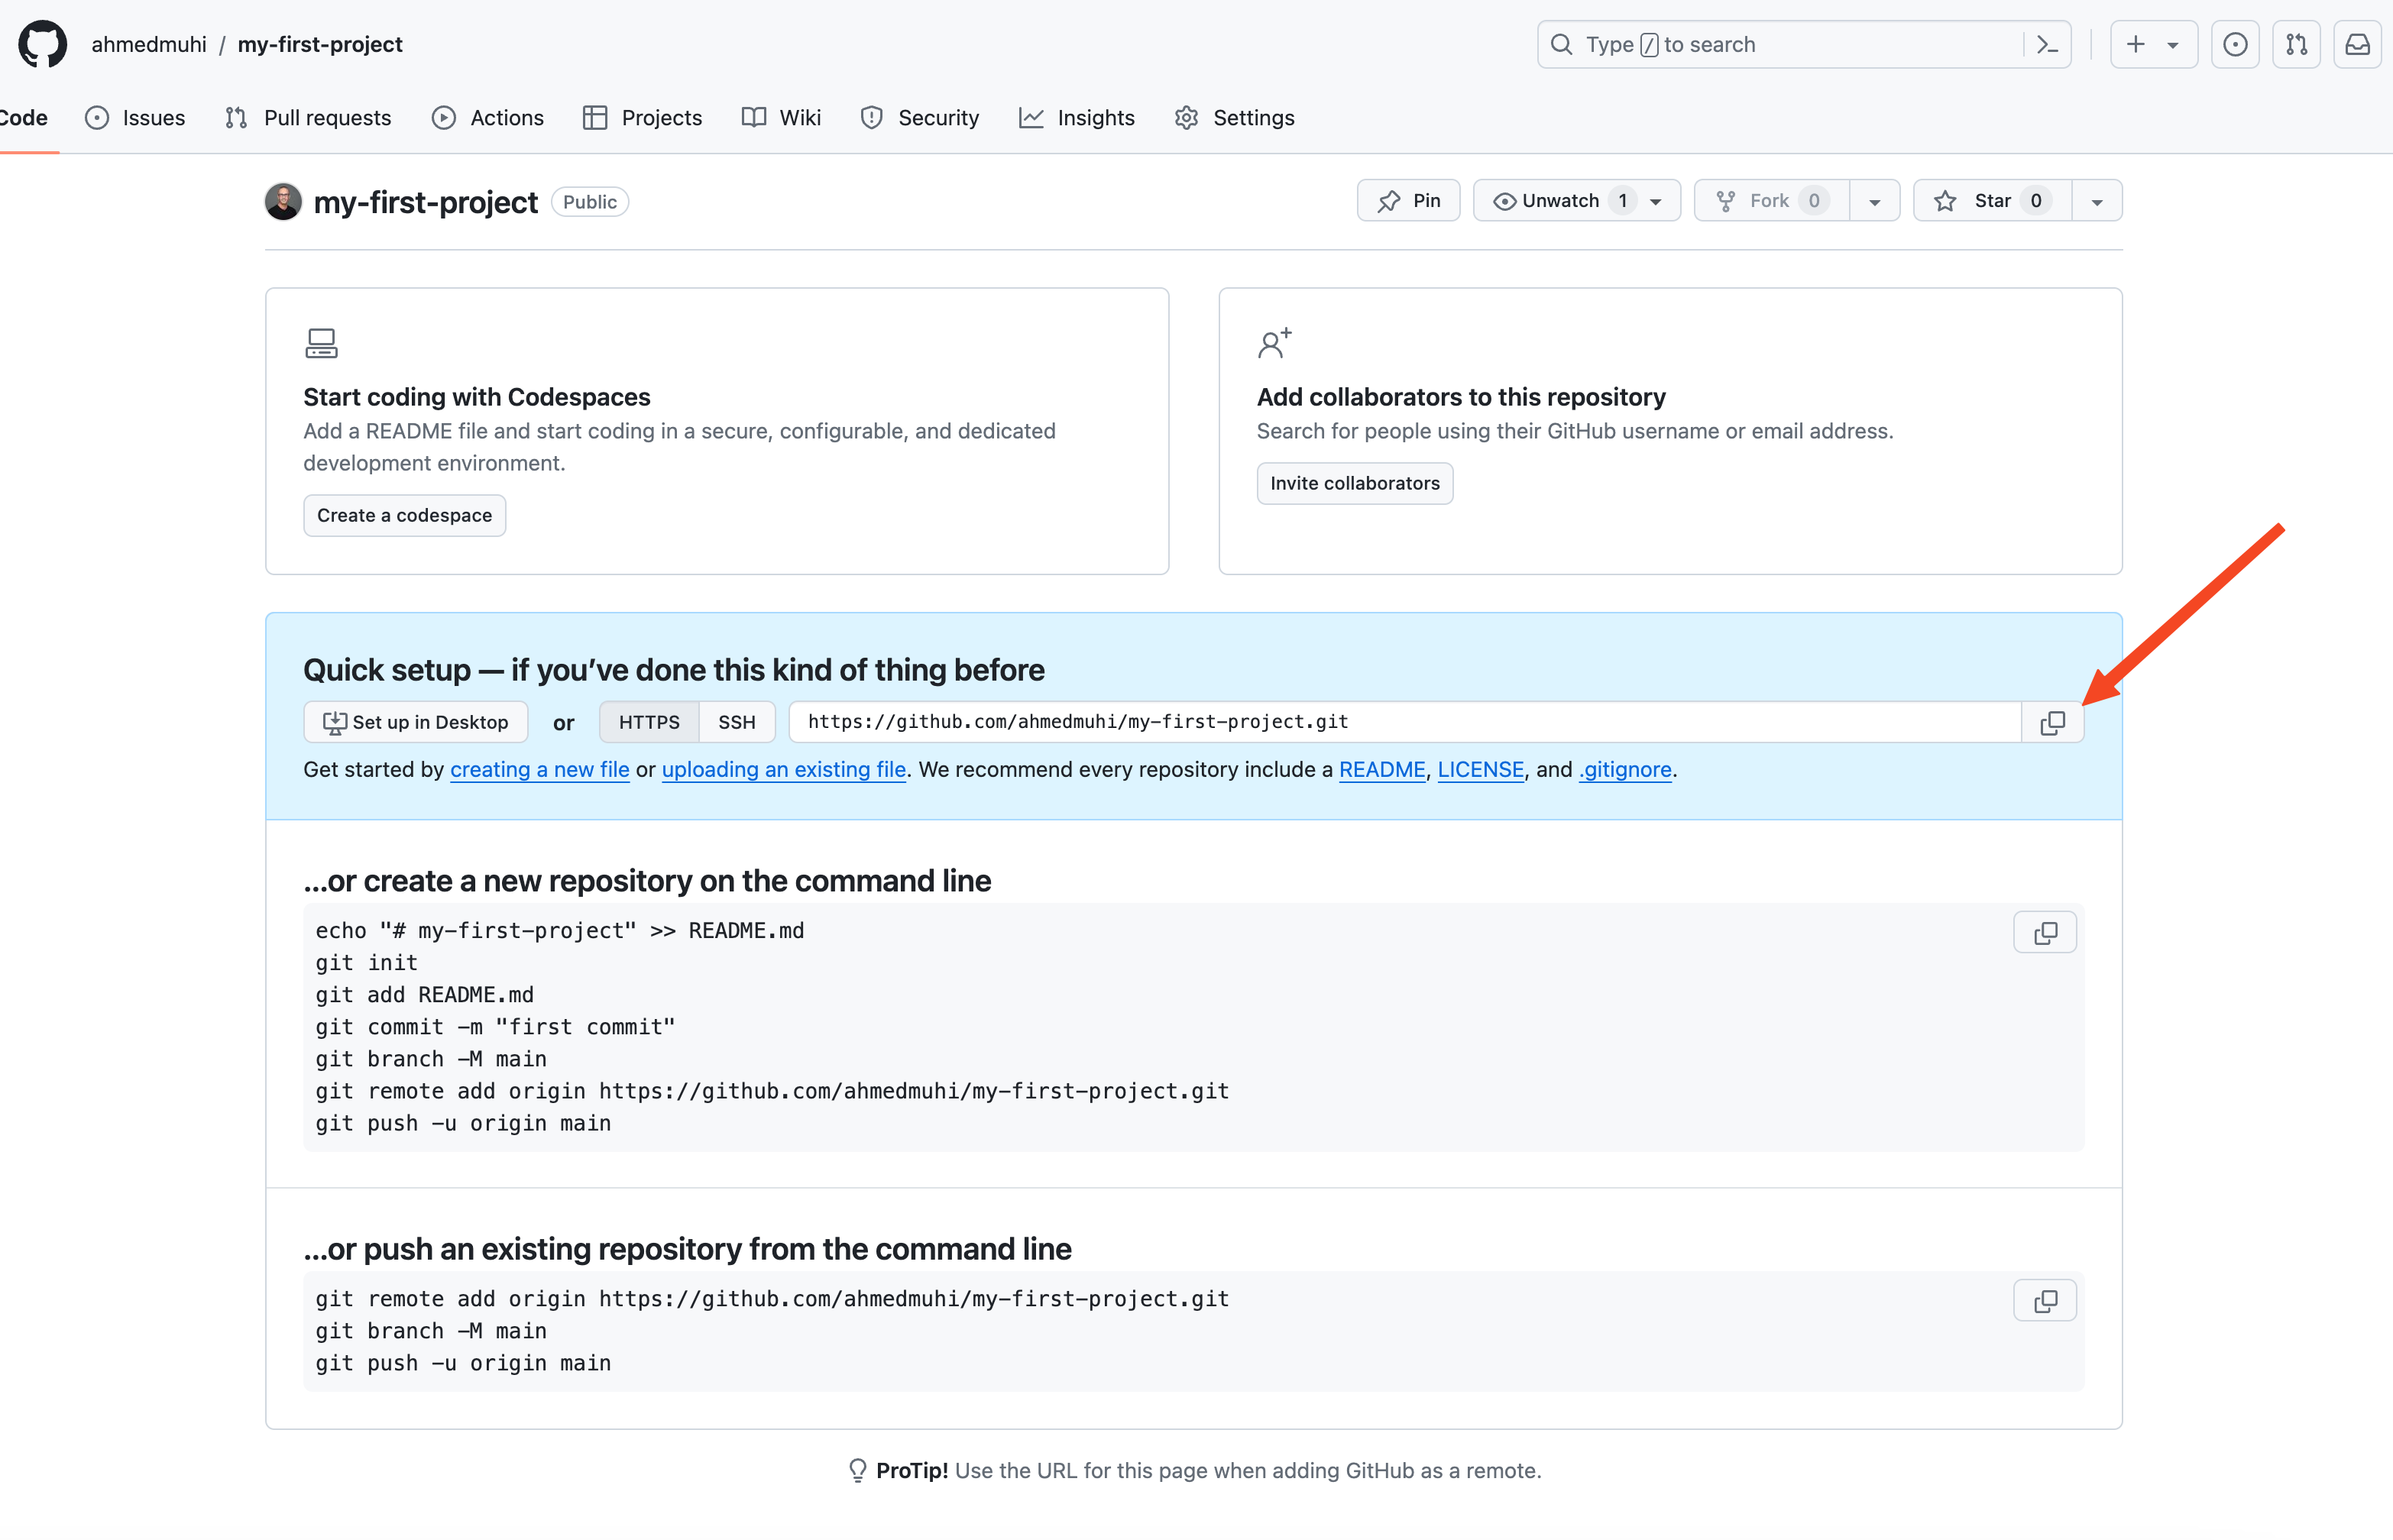Viewport: 2393px width, 1540px height.
Task: Click the my-first-project repository title
Action: pyautogui.click(x=425, y=202)
